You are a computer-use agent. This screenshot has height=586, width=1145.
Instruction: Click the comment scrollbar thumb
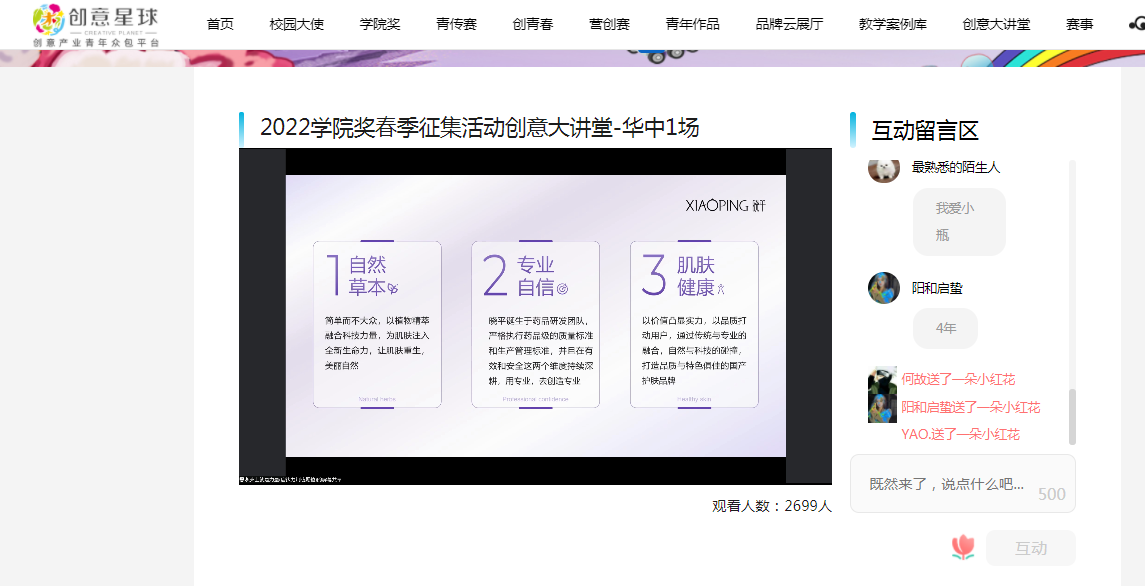coord(1072,416)
